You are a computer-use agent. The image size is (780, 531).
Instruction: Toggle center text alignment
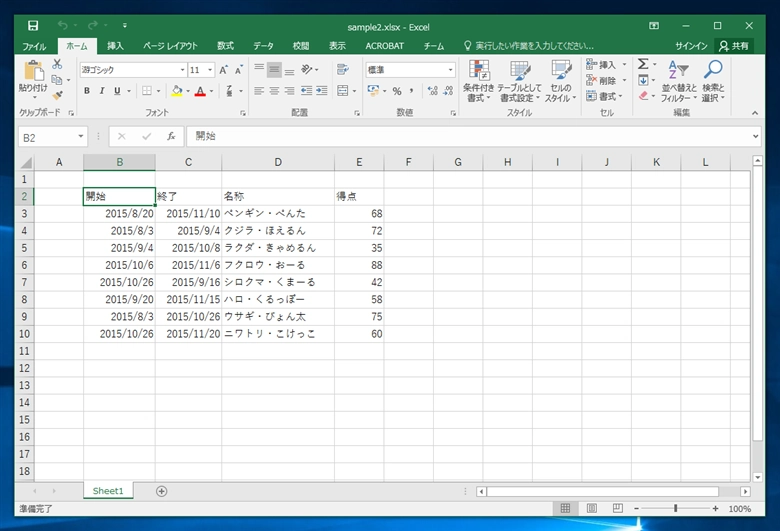coord(274,91)
